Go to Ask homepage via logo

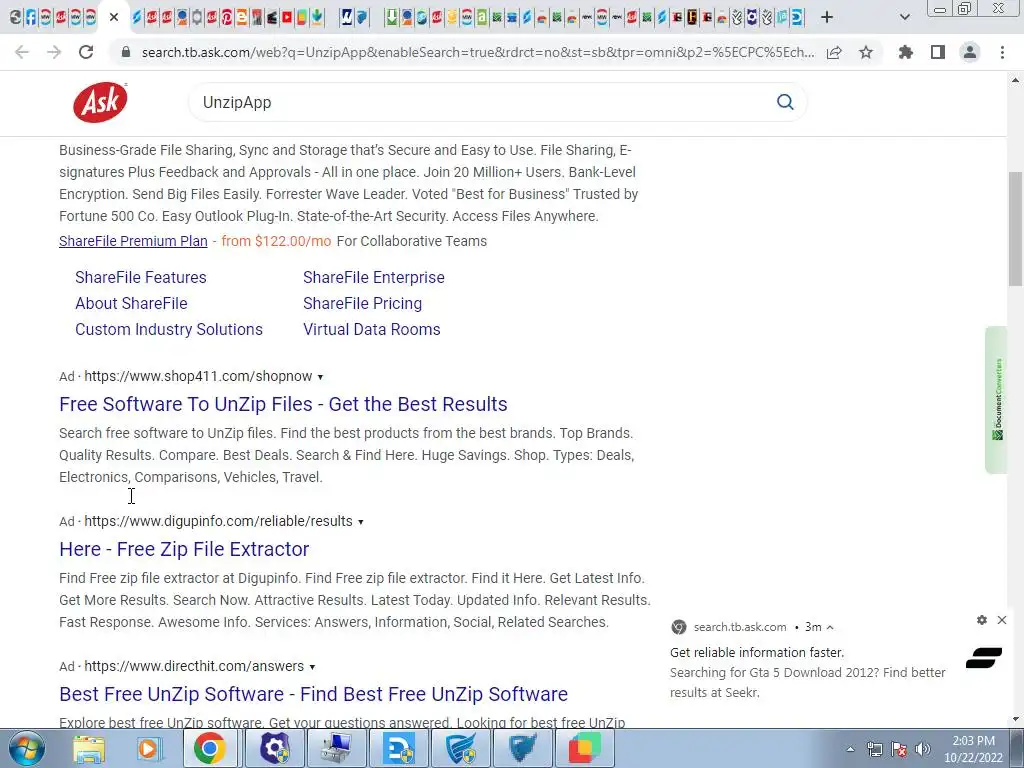click(100, 103)
